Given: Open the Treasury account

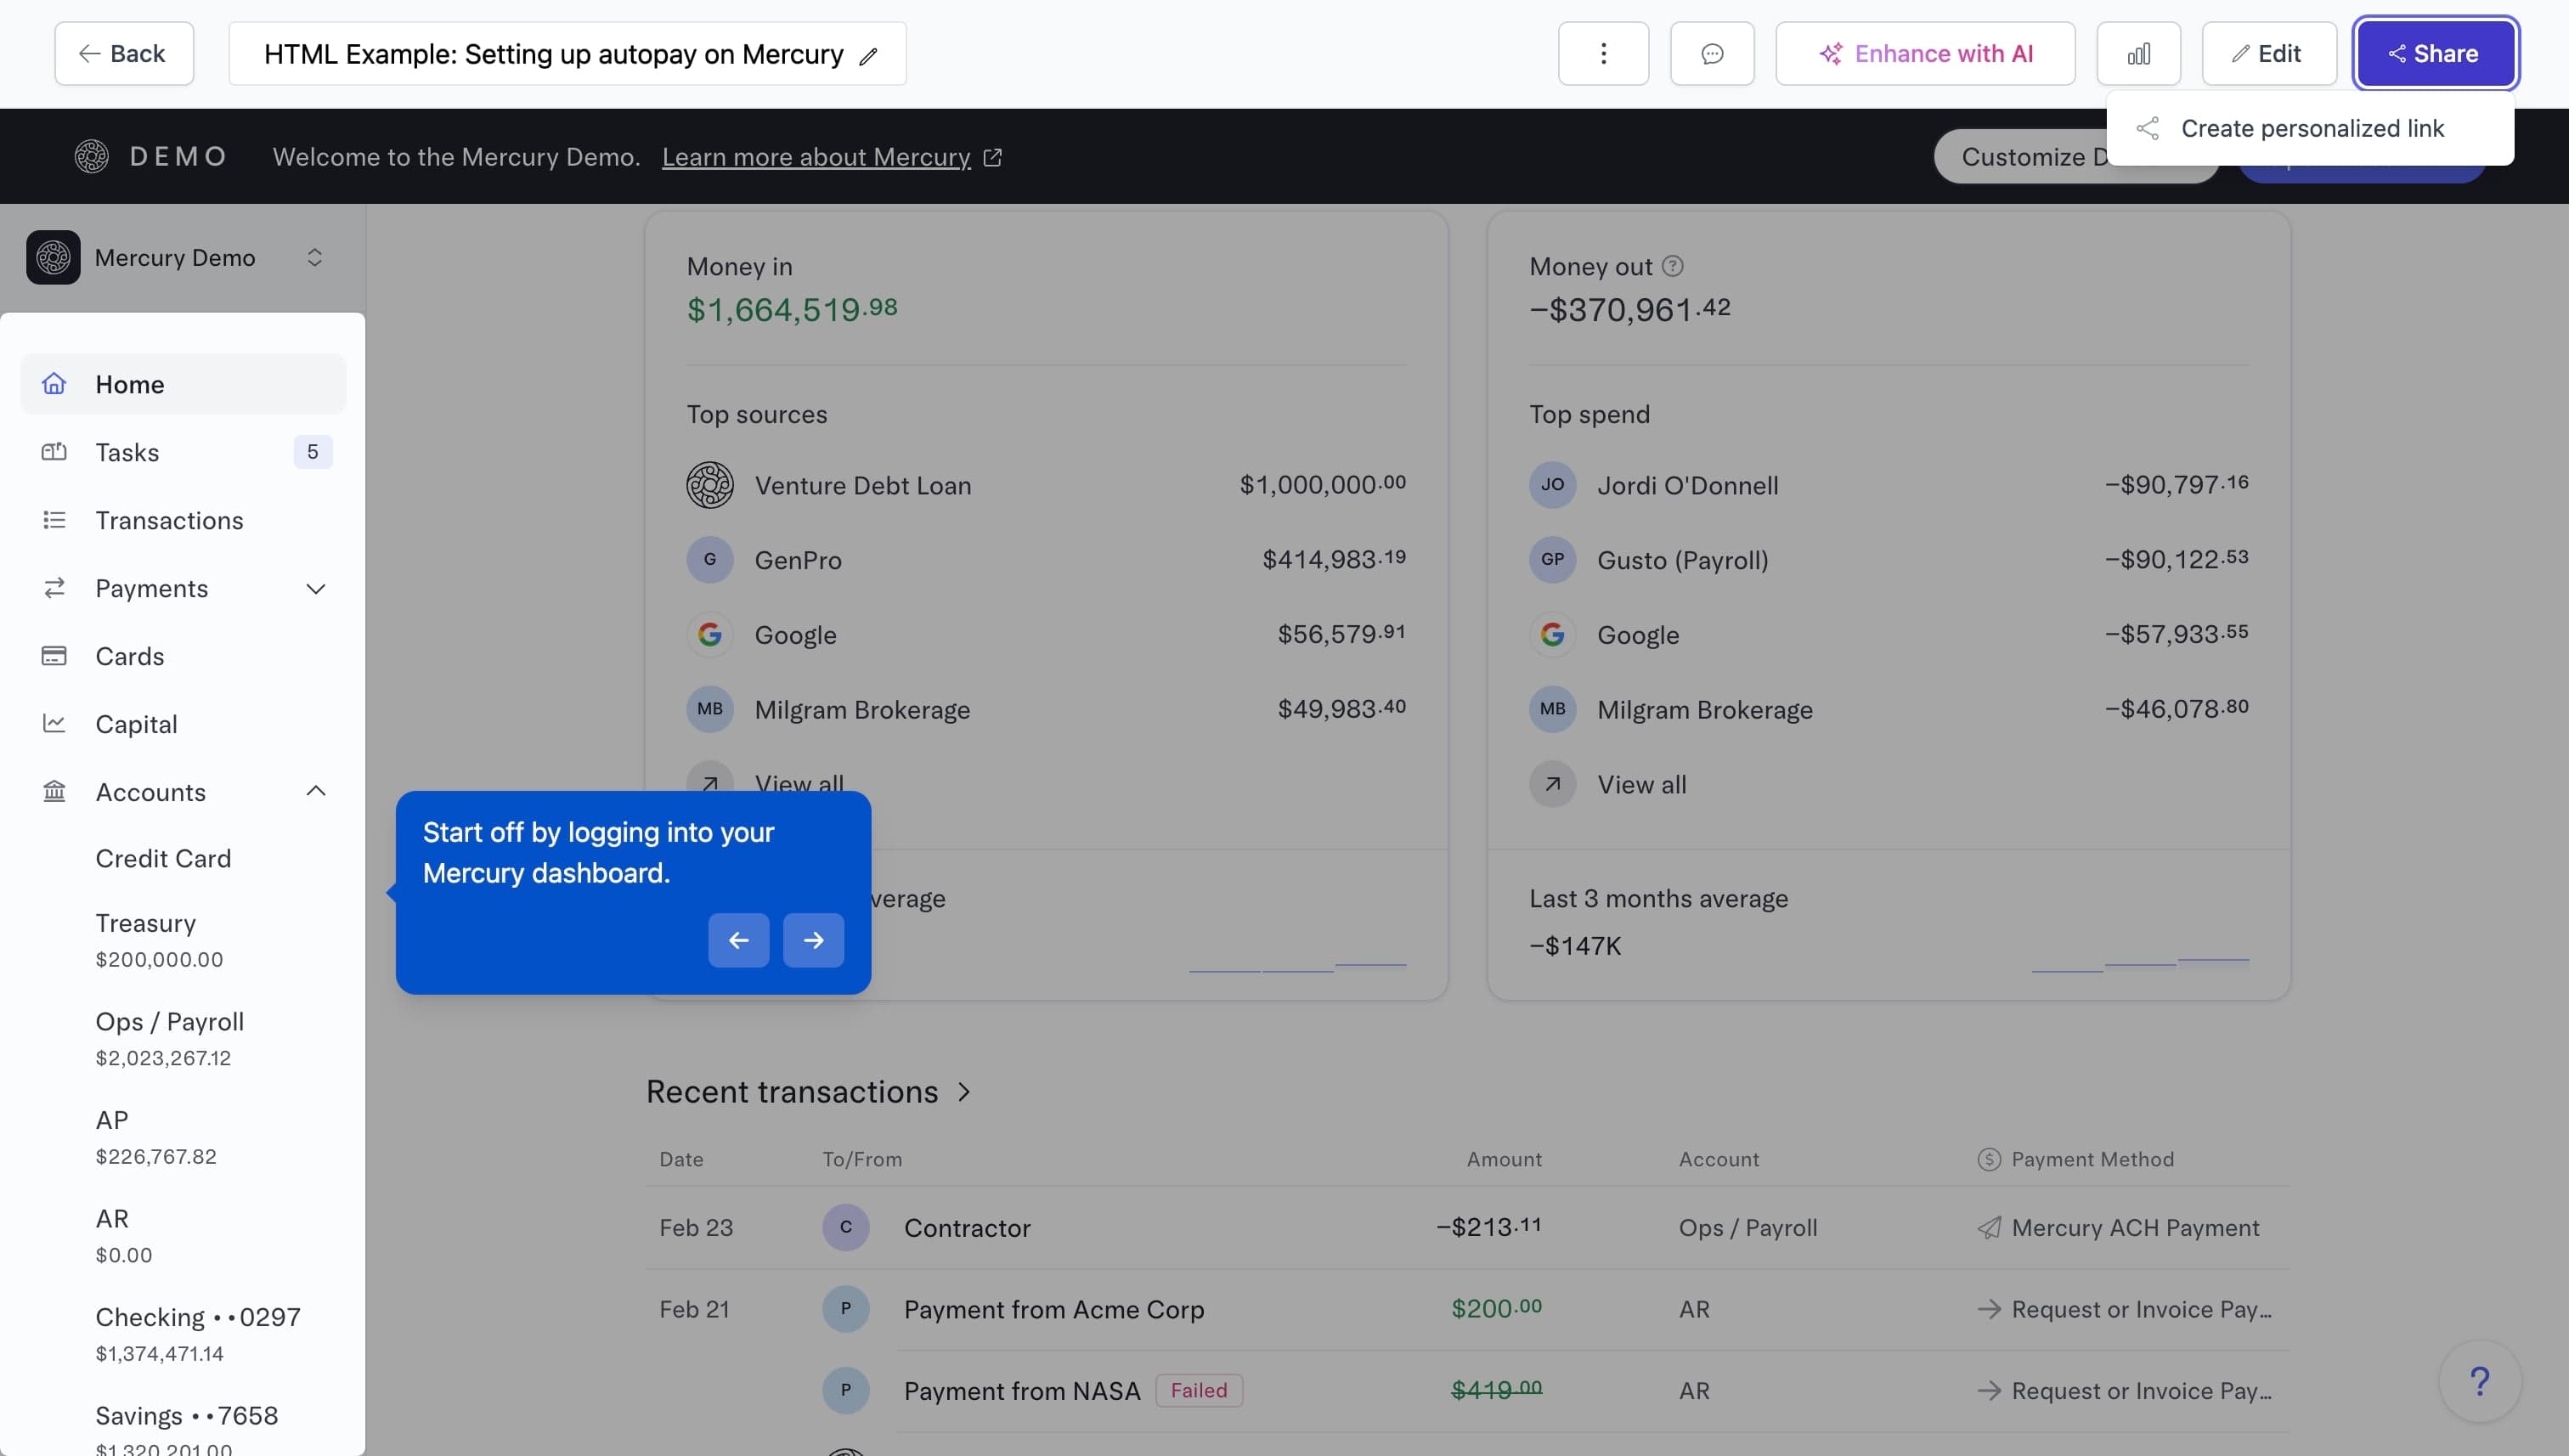Looking at the screenshot, I should coord(159,940).
